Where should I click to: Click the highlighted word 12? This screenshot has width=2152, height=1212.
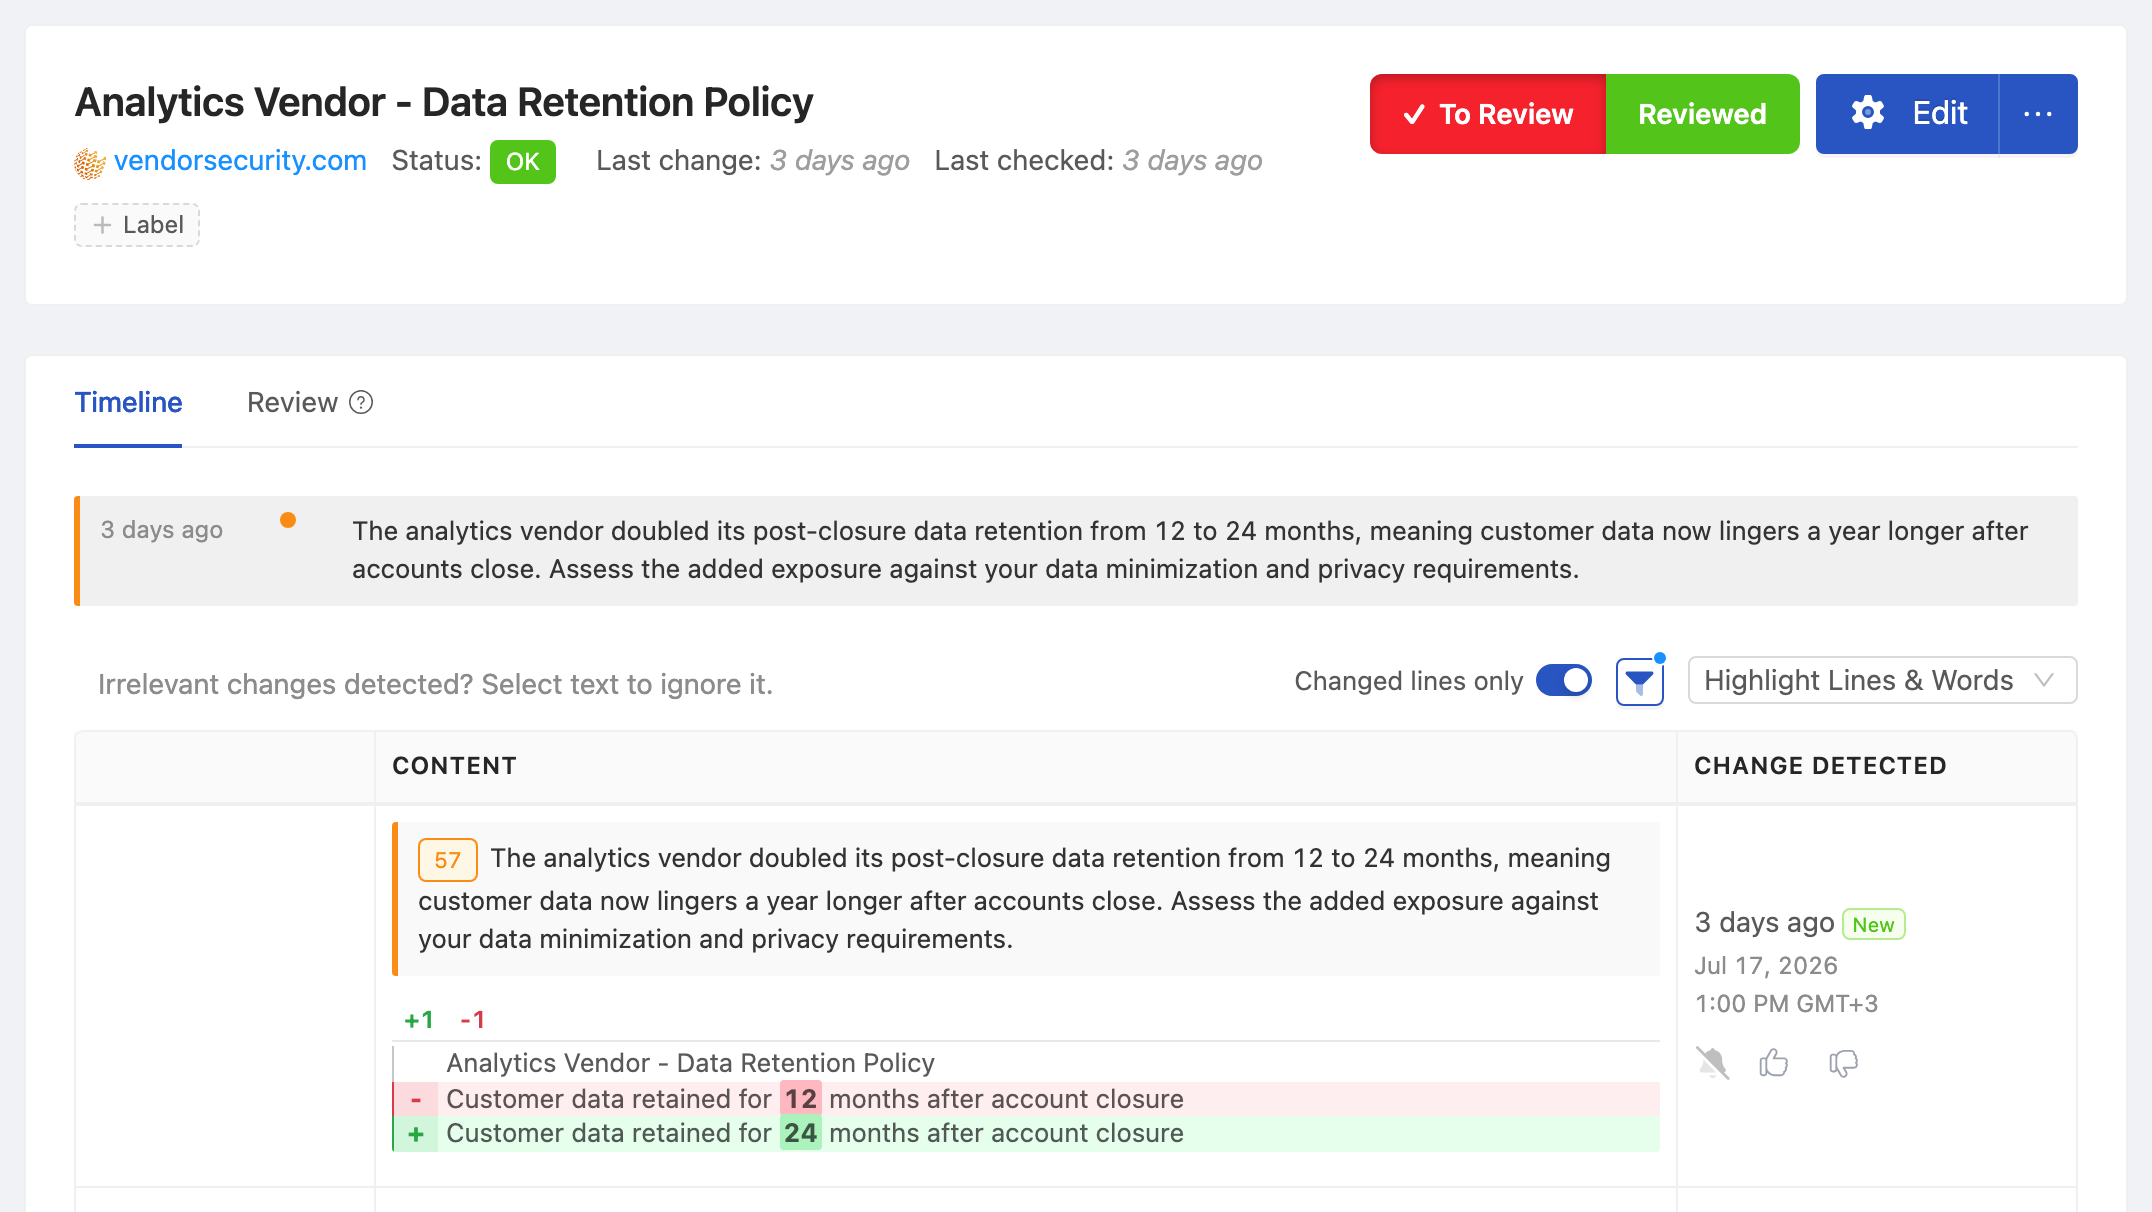point(800,1099)
